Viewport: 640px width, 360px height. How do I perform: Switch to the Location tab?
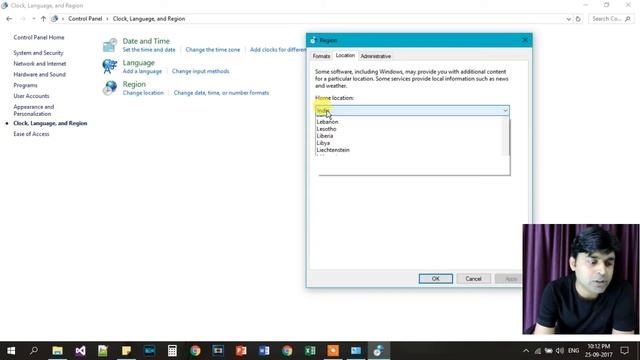[345, 55]
